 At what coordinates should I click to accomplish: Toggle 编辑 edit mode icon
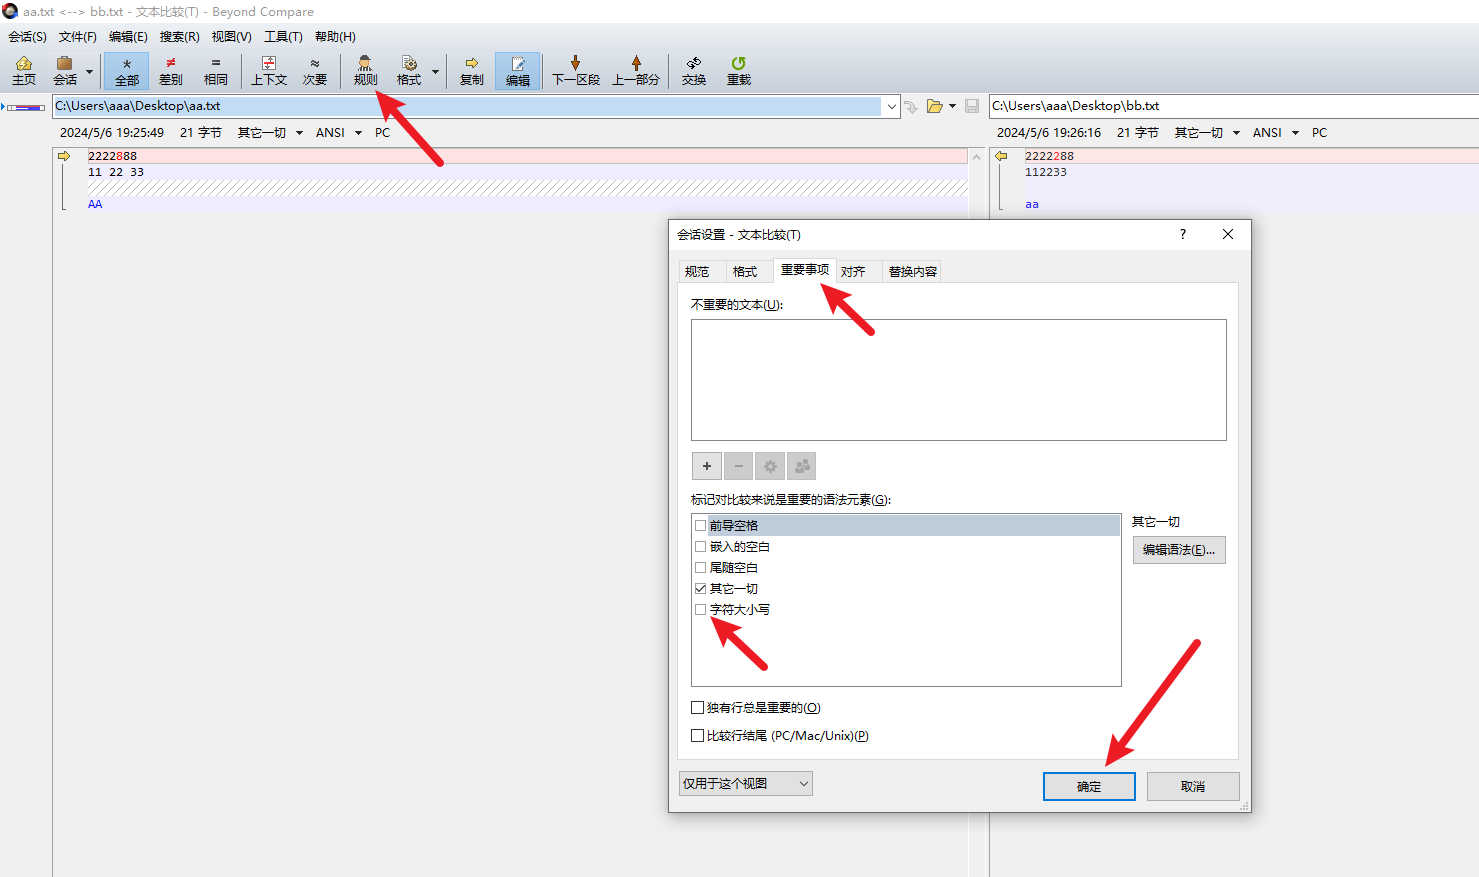click(518, 71)
